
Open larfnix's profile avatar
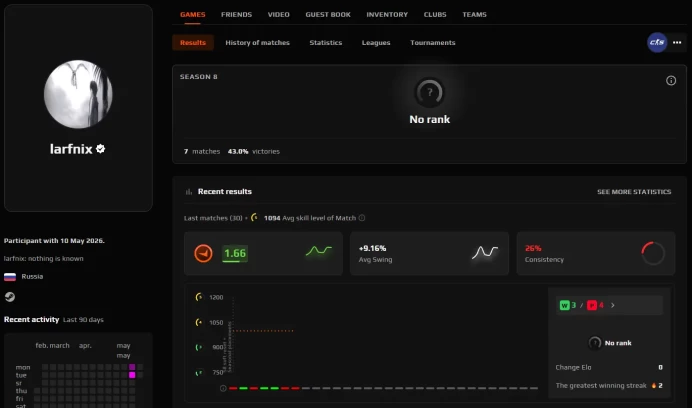pos(78,94)
